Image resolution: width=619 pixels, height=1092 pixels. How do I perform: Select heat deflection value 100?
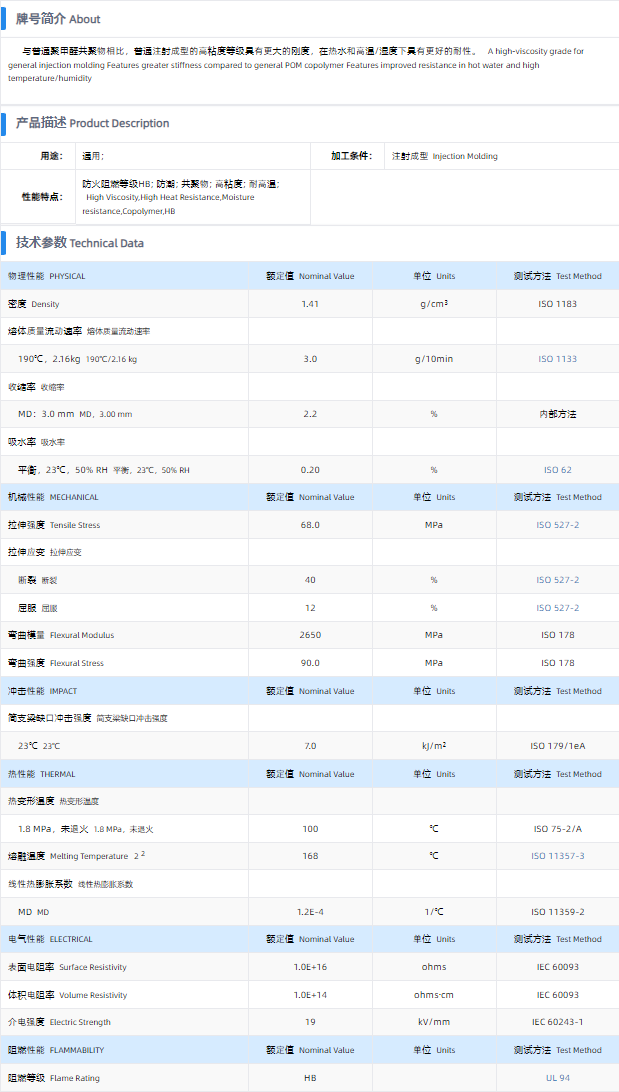[310, 829]
